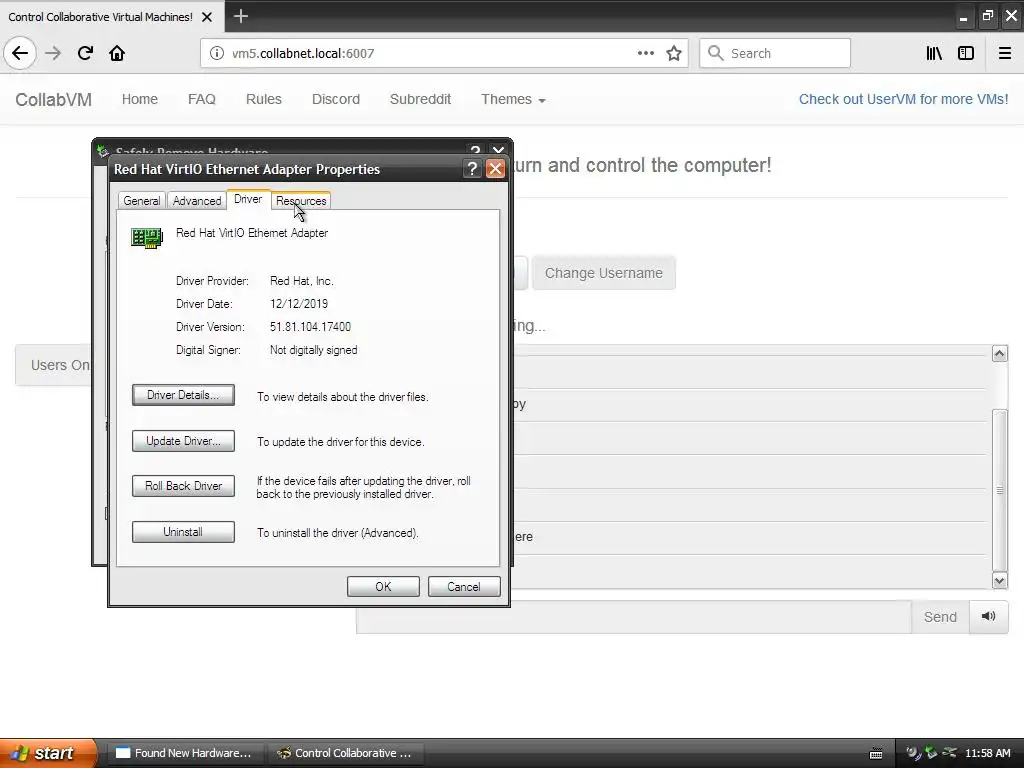Click the network adapter card icon
Screen dimensions: 1024x768
pyautogui.click(x=147, y=238)
